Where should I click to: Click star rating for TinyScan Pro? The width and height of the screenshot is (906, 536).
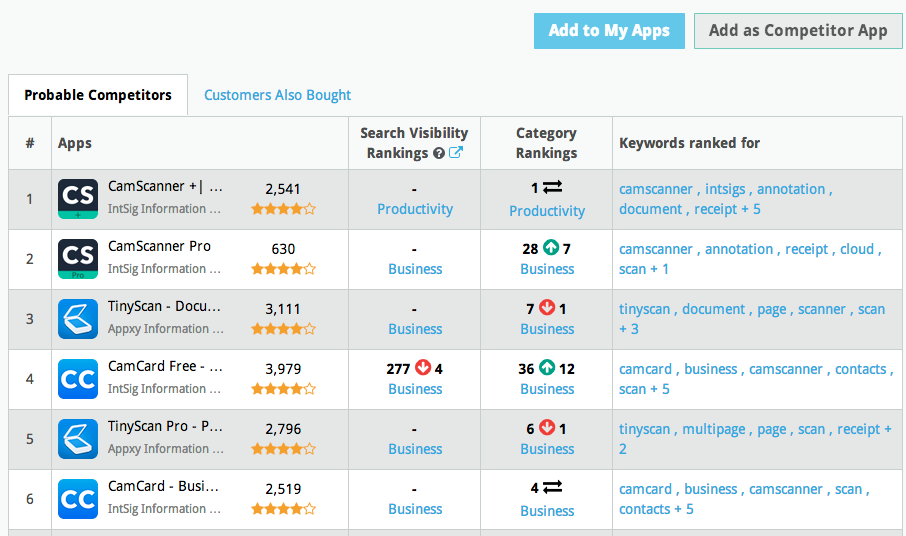click(x=283, y=449)
